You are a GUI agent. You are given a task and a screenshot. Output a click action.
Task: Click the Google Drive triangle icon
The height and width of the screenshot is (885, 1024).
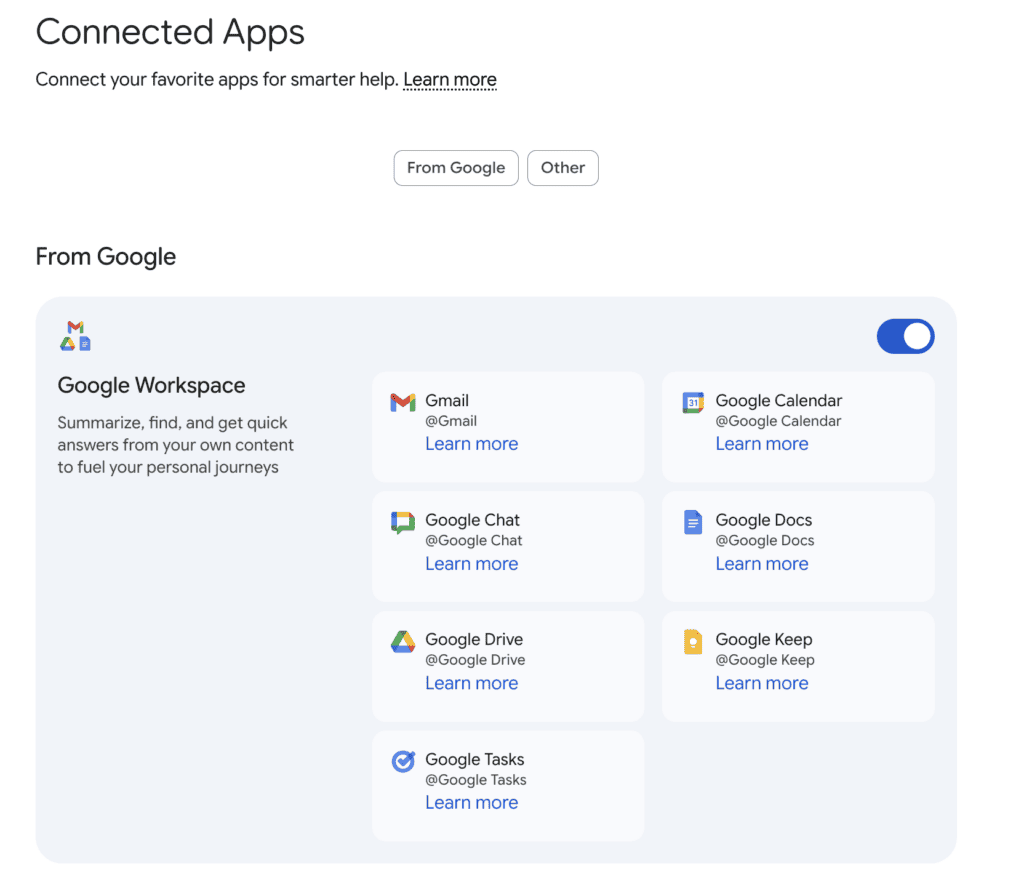tap(403, 642)
